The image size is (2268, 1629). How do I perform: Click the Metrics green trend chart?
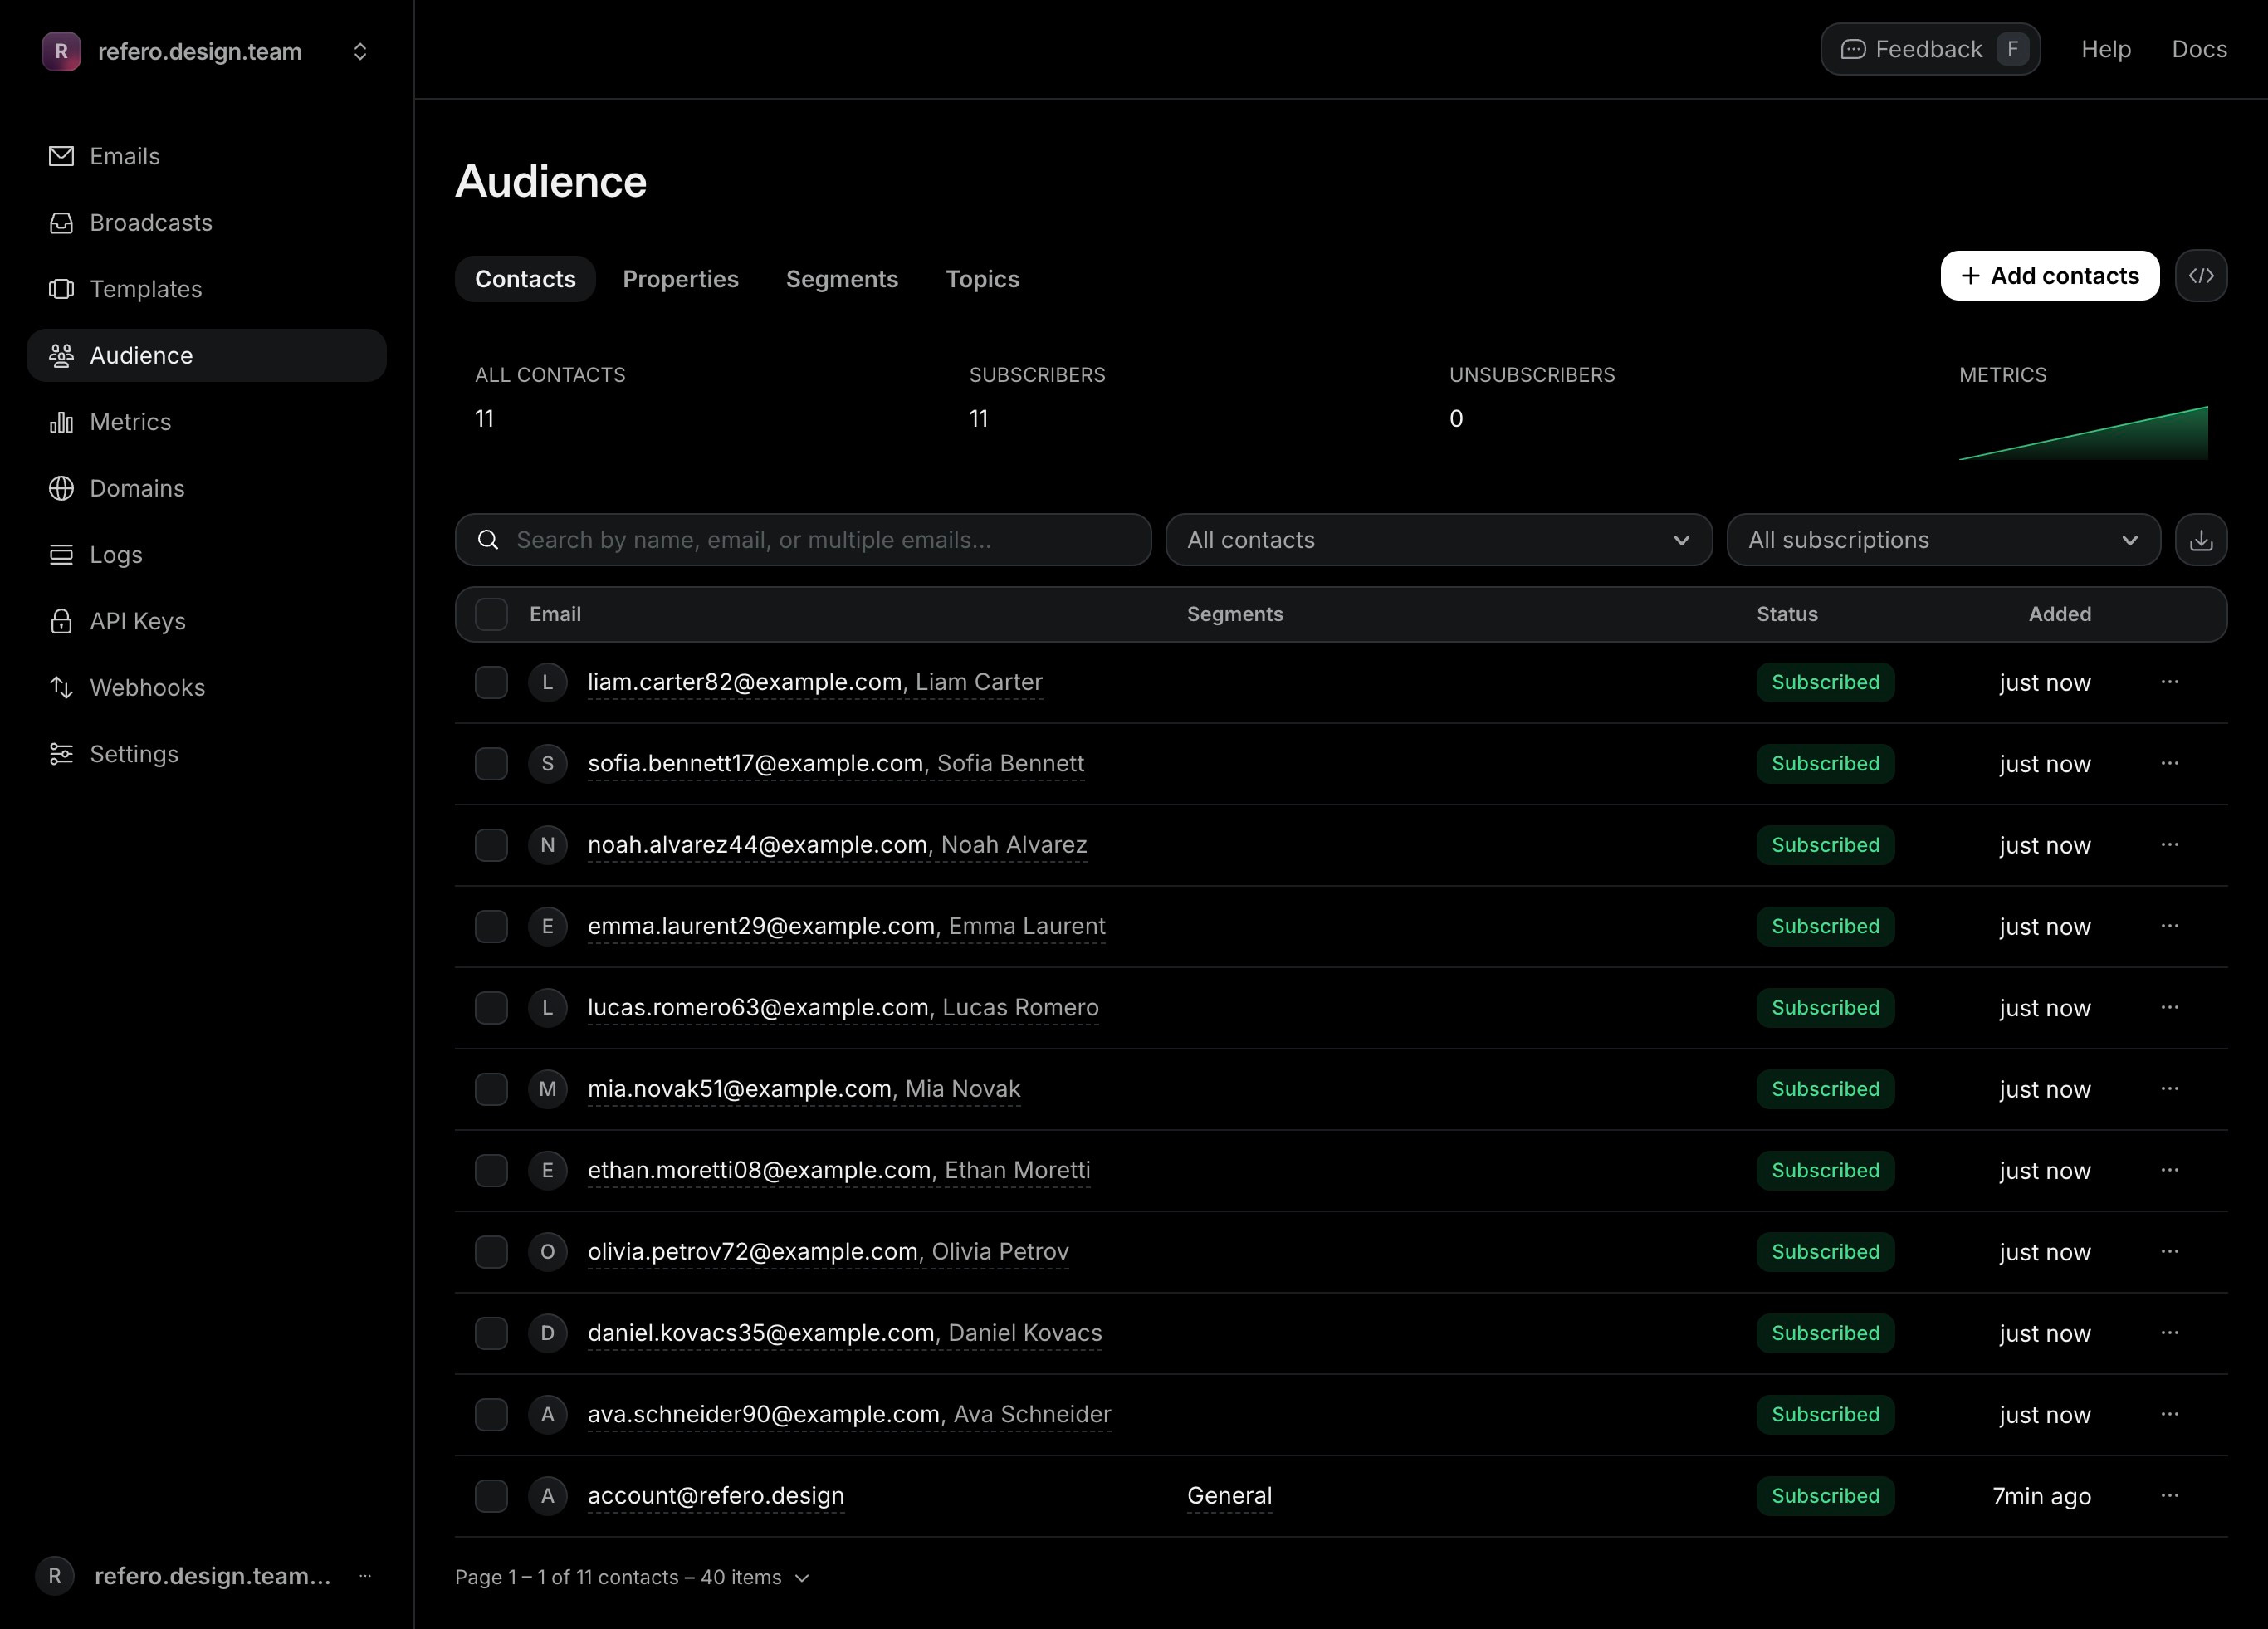pos(2082,433)
